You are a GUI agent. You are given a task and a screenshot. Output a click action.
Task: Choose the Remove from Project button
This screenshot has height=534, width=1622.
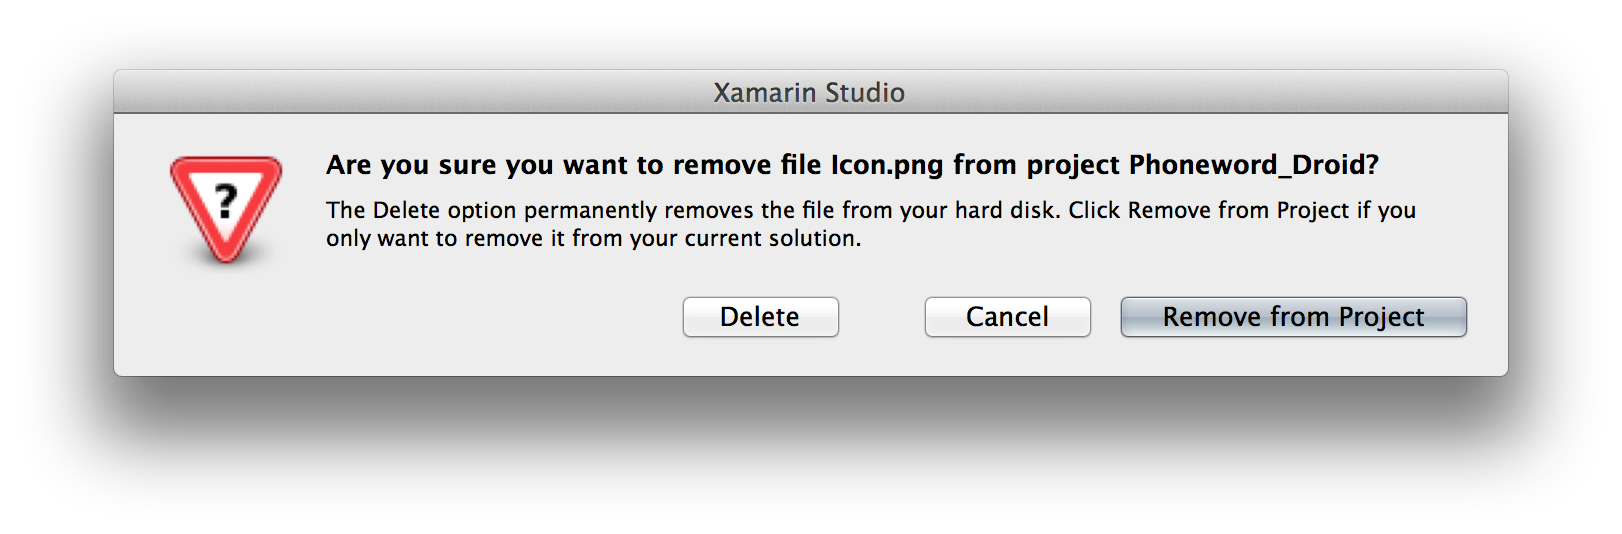(1293, 317)
